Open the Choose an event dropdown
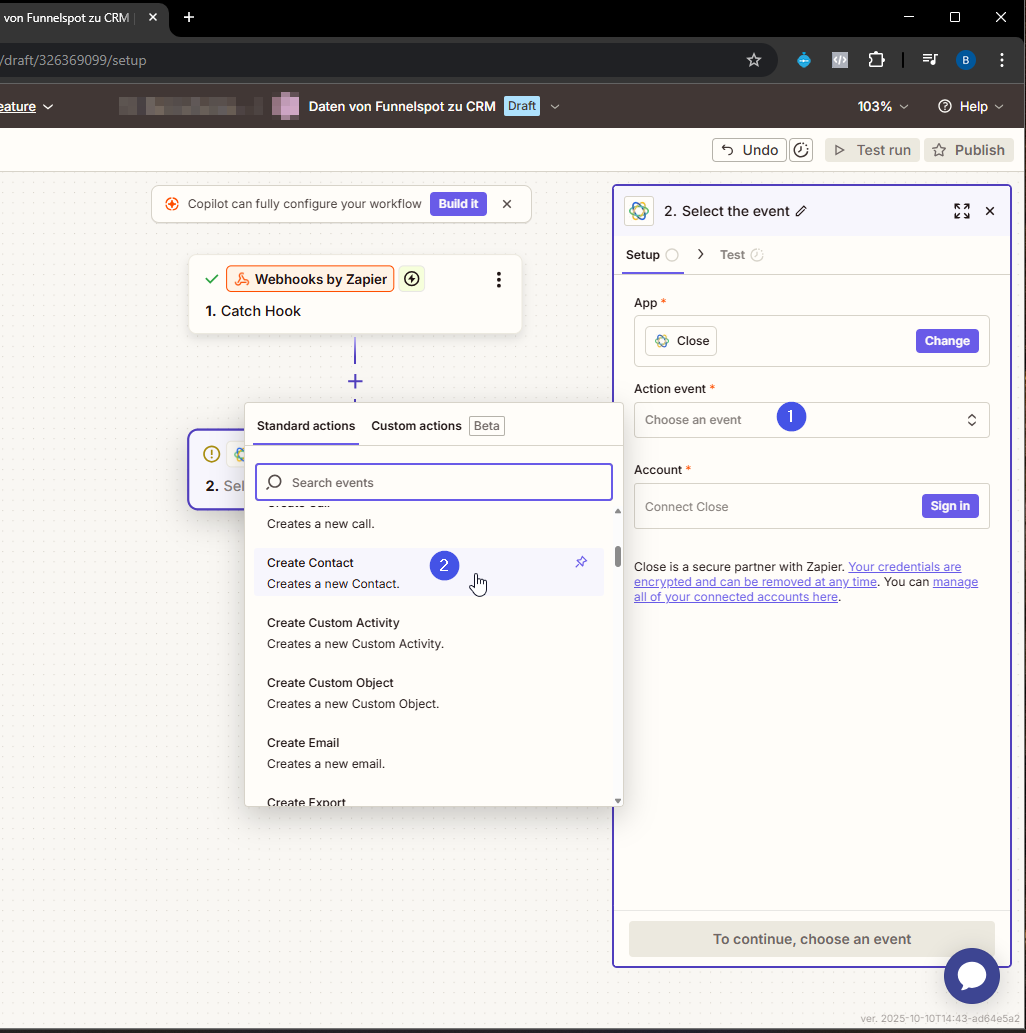1026x1033 pixels. coord(811,420)
